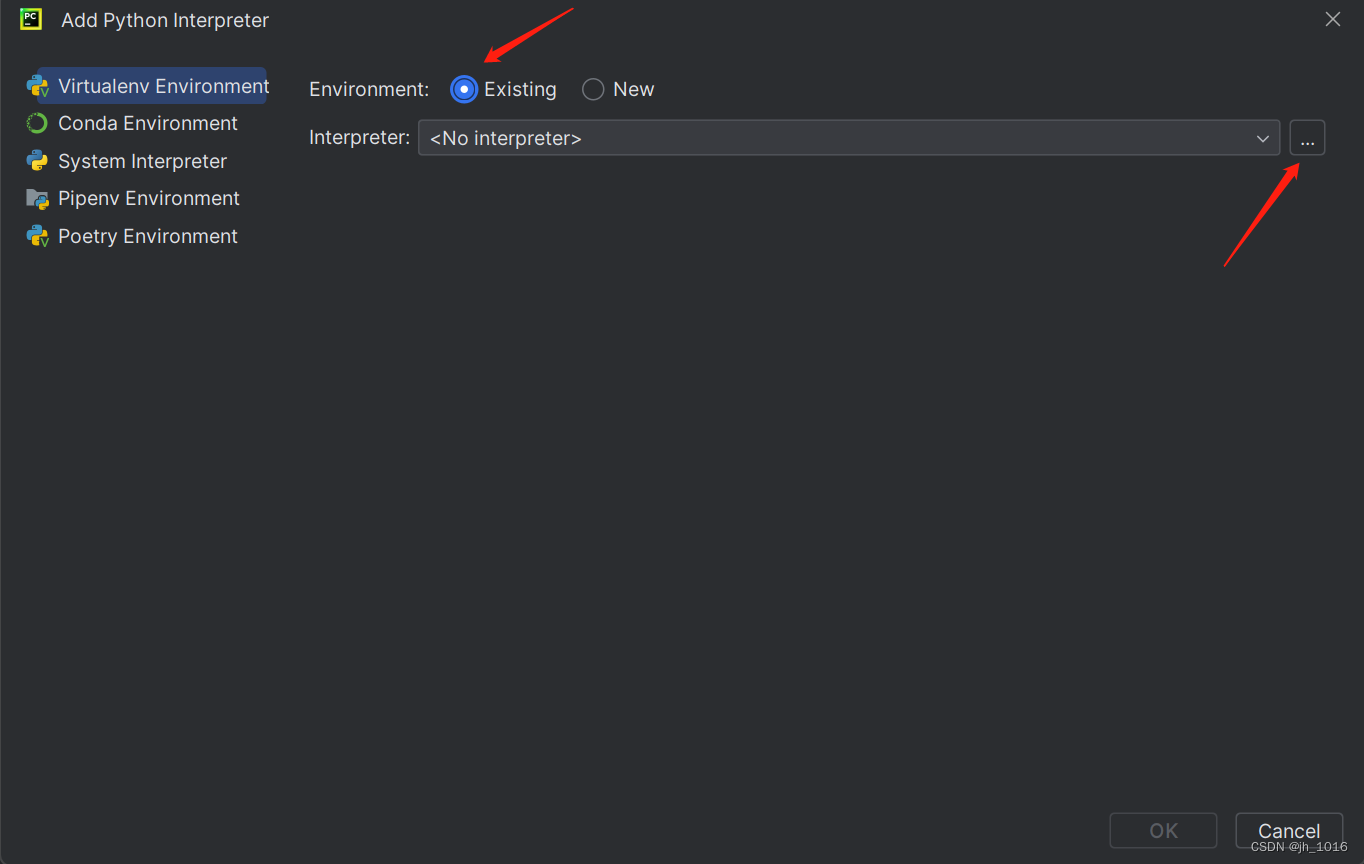The height and width of the screenshot is (864, 1364).
Task: Click the PyCharm logo in title bar
Action: [x=29, y=19]
